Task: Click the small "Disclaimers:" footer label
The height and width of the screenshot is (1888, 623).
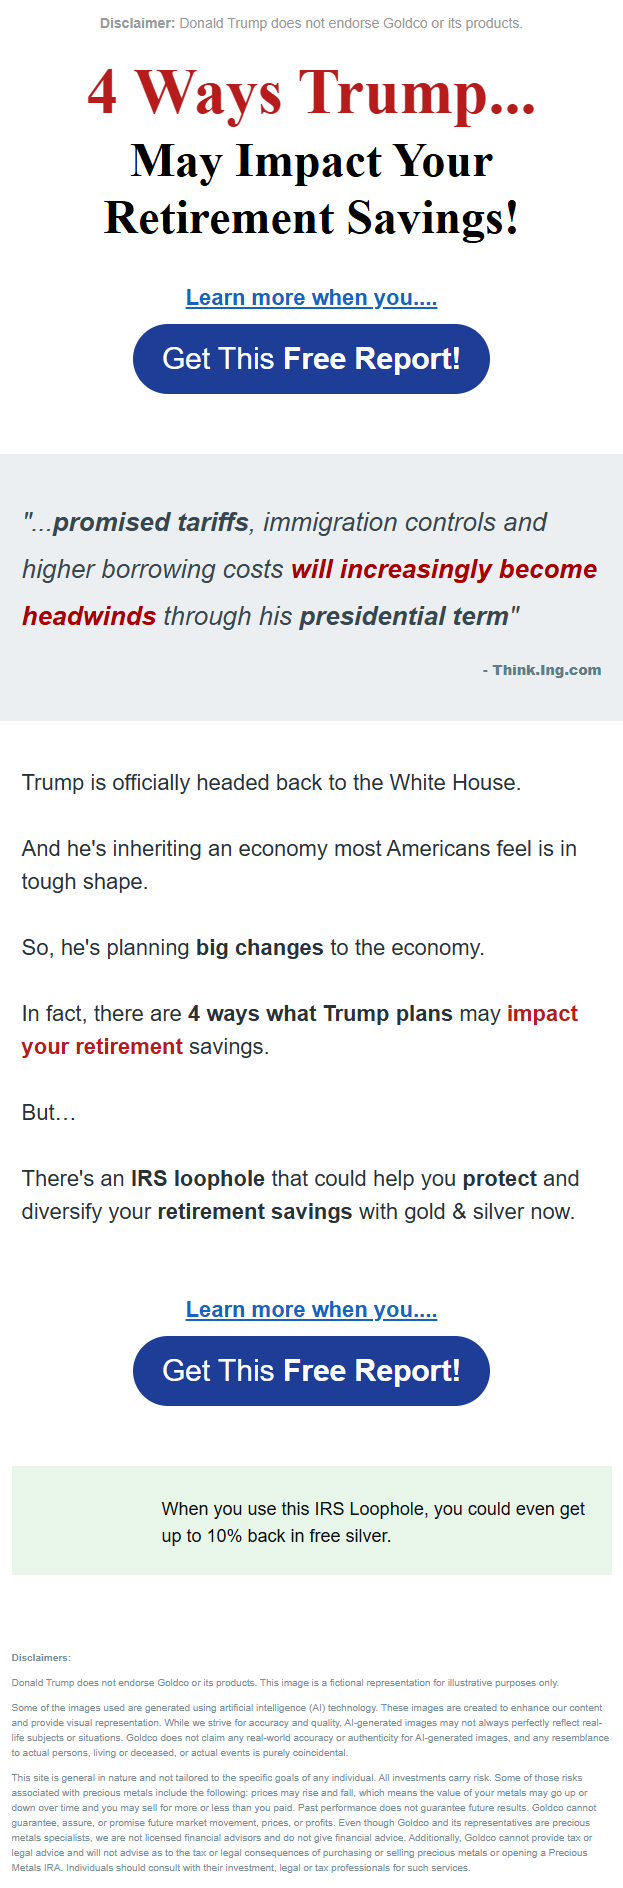Action: click(x=41, y=1658)
